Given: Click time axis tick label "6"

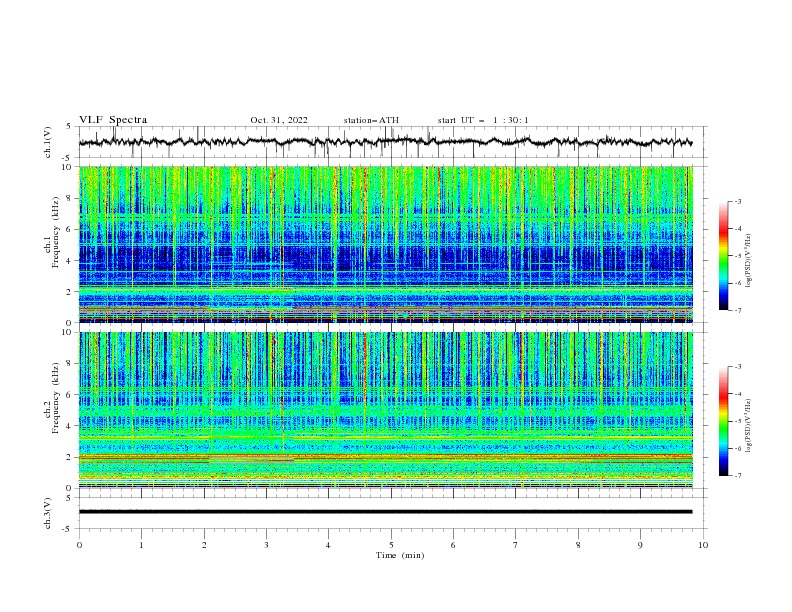Looking at the screenshot, I should tap(453, 545).
